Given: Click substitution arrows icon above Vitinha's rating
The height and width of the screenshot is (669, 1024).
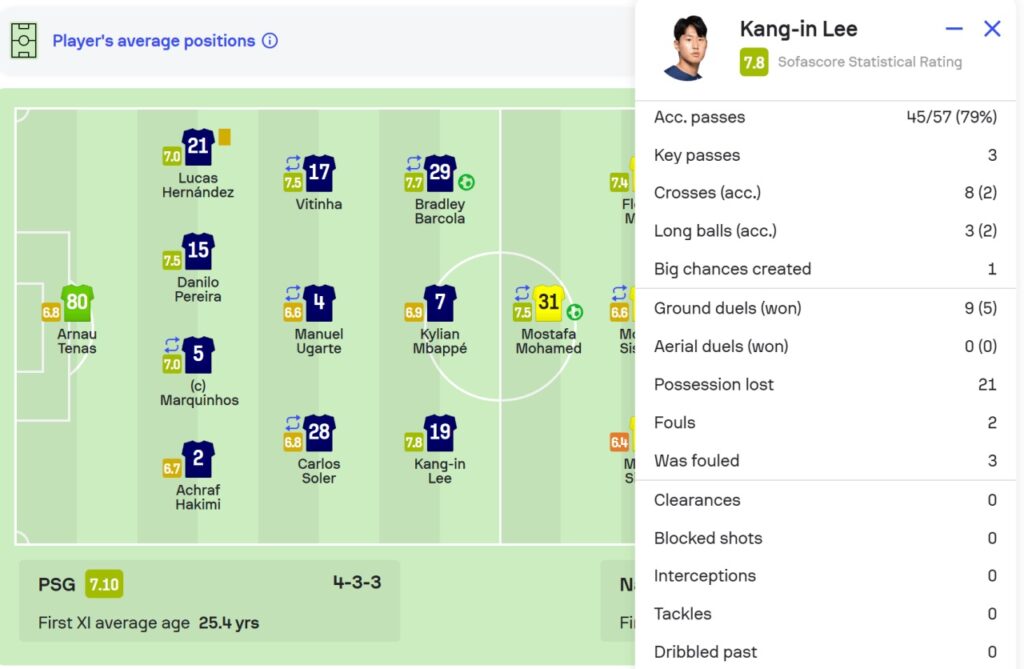Looking at the screenshot, I should 293,162.
